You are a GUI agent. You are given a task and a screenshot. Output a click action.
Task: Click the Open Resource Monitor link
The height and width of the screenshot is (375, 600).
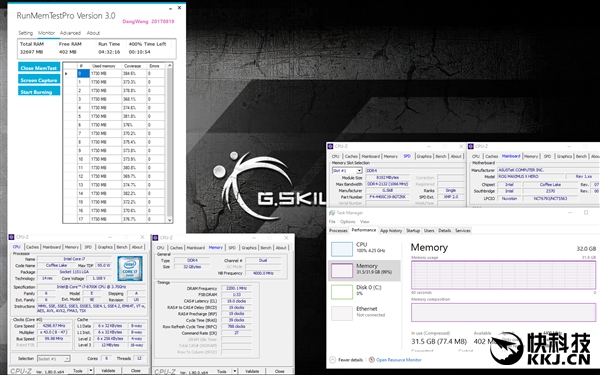click(398, 360)
